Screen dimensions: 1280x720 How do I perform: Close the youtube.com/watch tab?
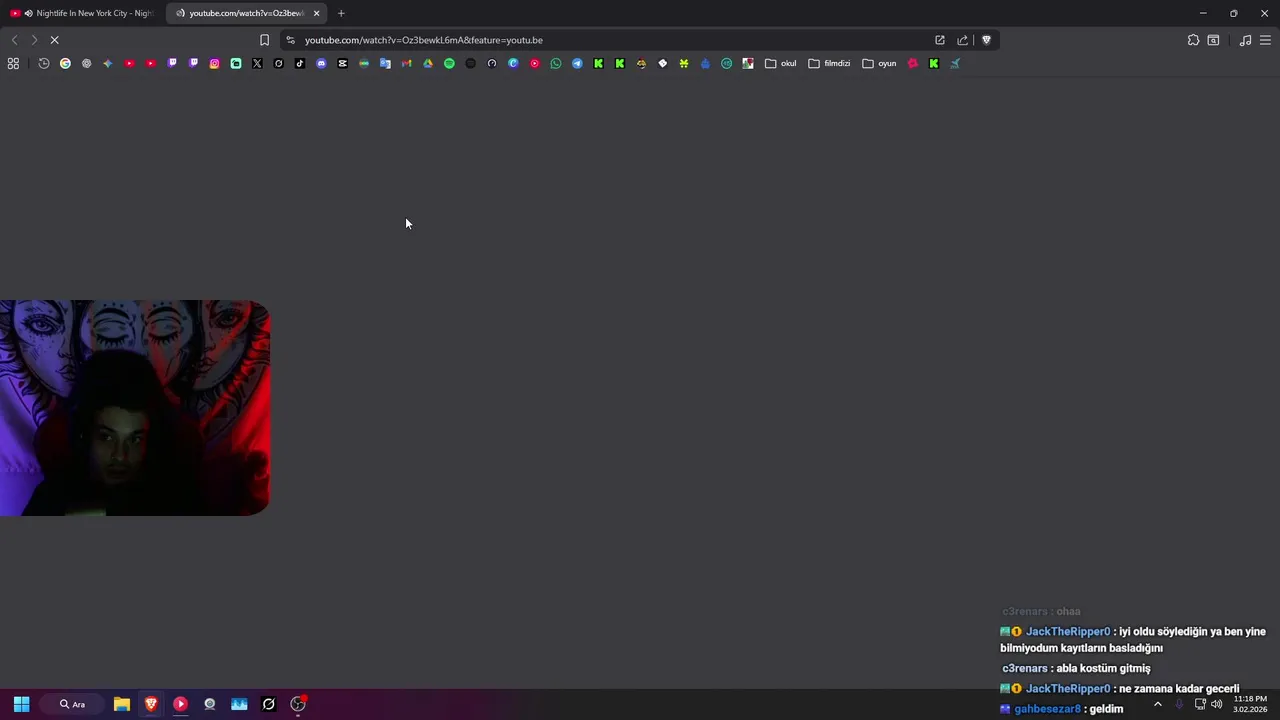coord(316,13)
